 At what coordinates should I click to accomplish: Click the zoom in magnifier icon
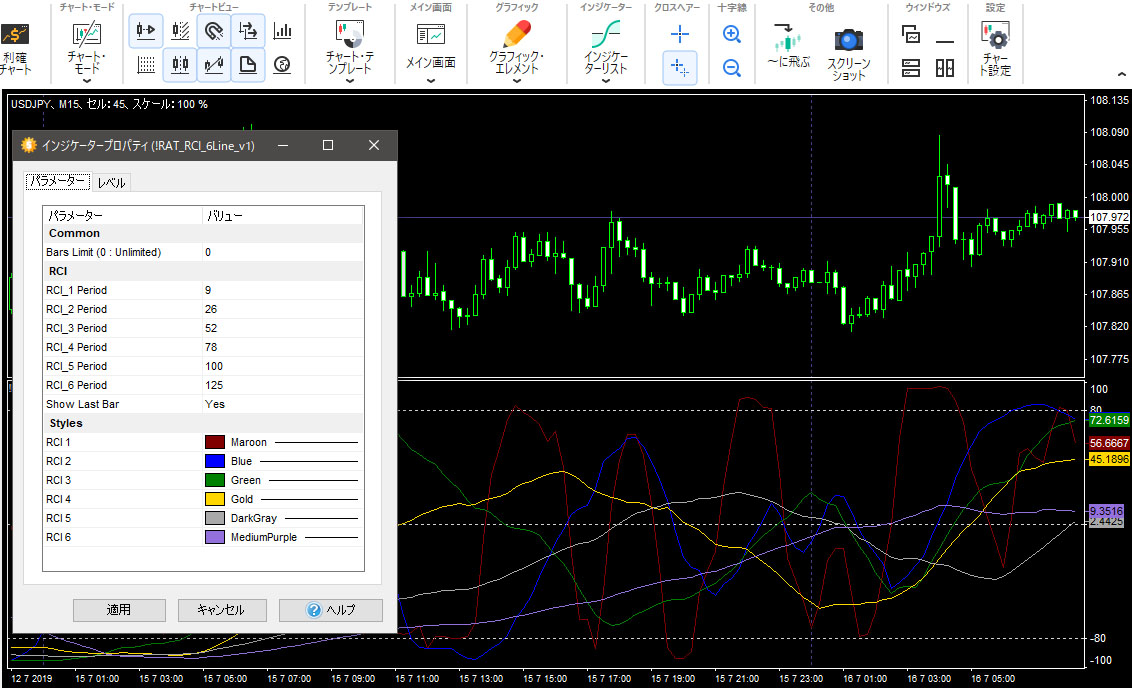click(731, 35)
